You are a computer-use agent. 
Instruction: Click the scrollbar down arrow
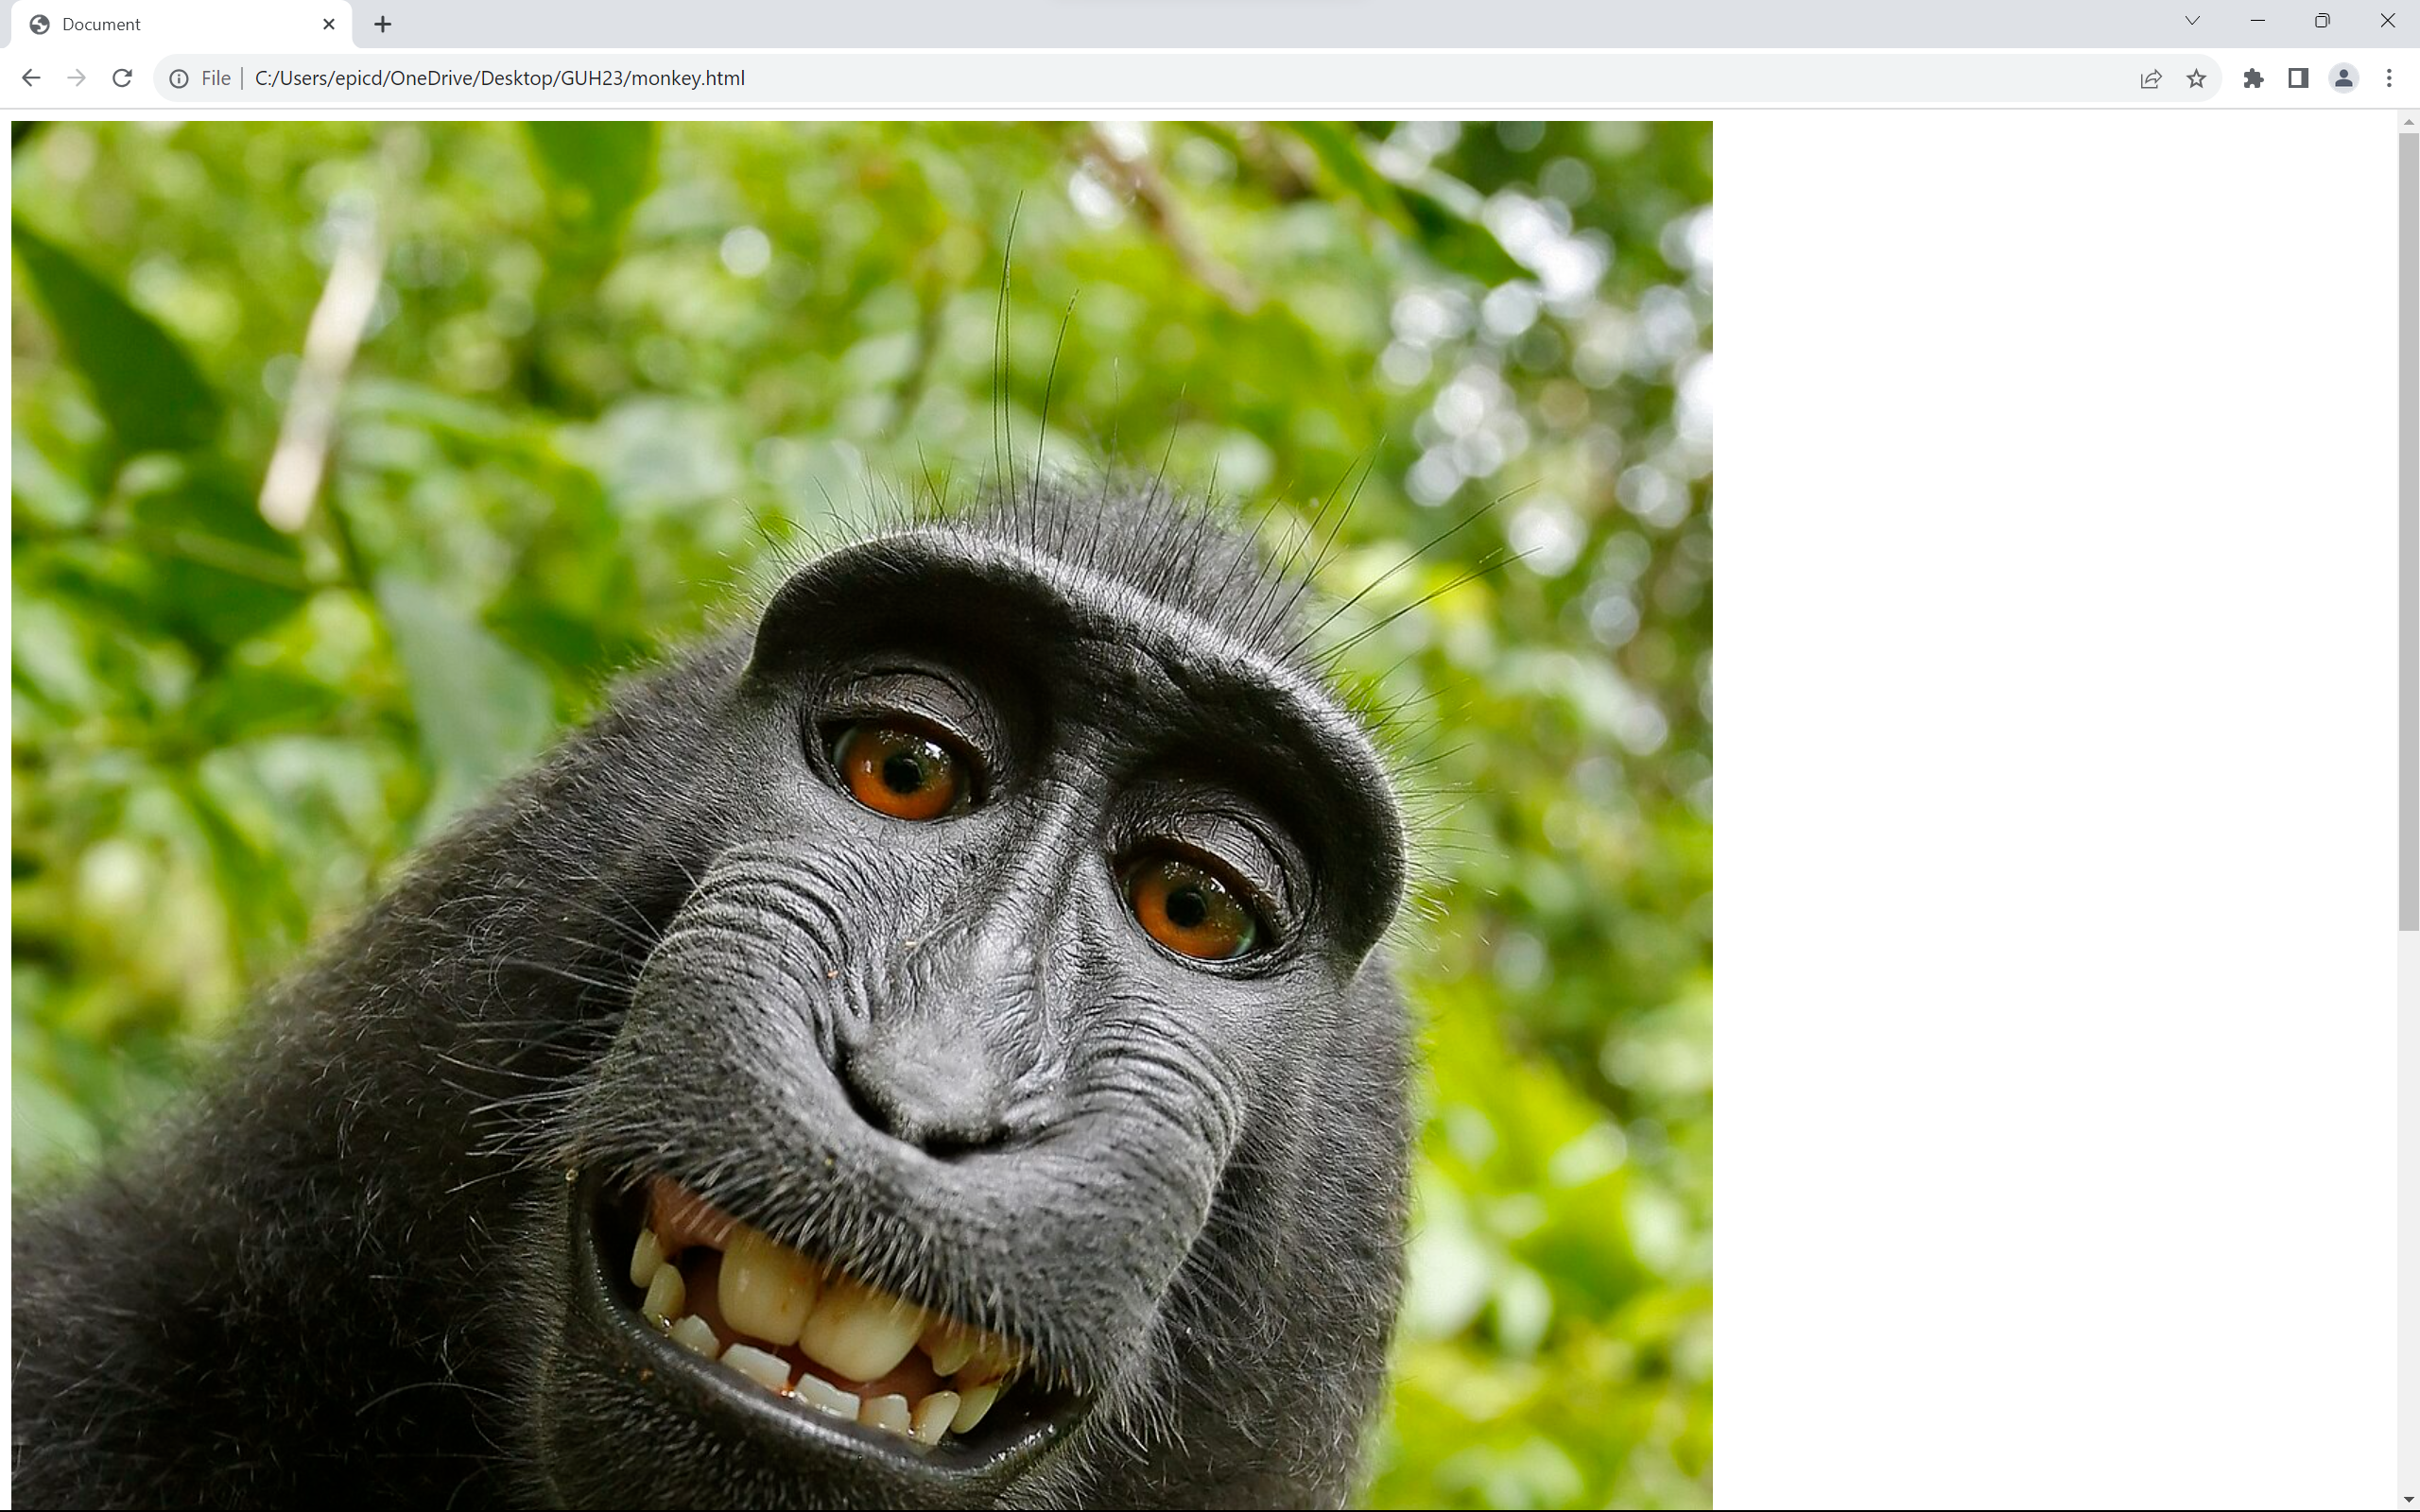tap(2408, 1500)
